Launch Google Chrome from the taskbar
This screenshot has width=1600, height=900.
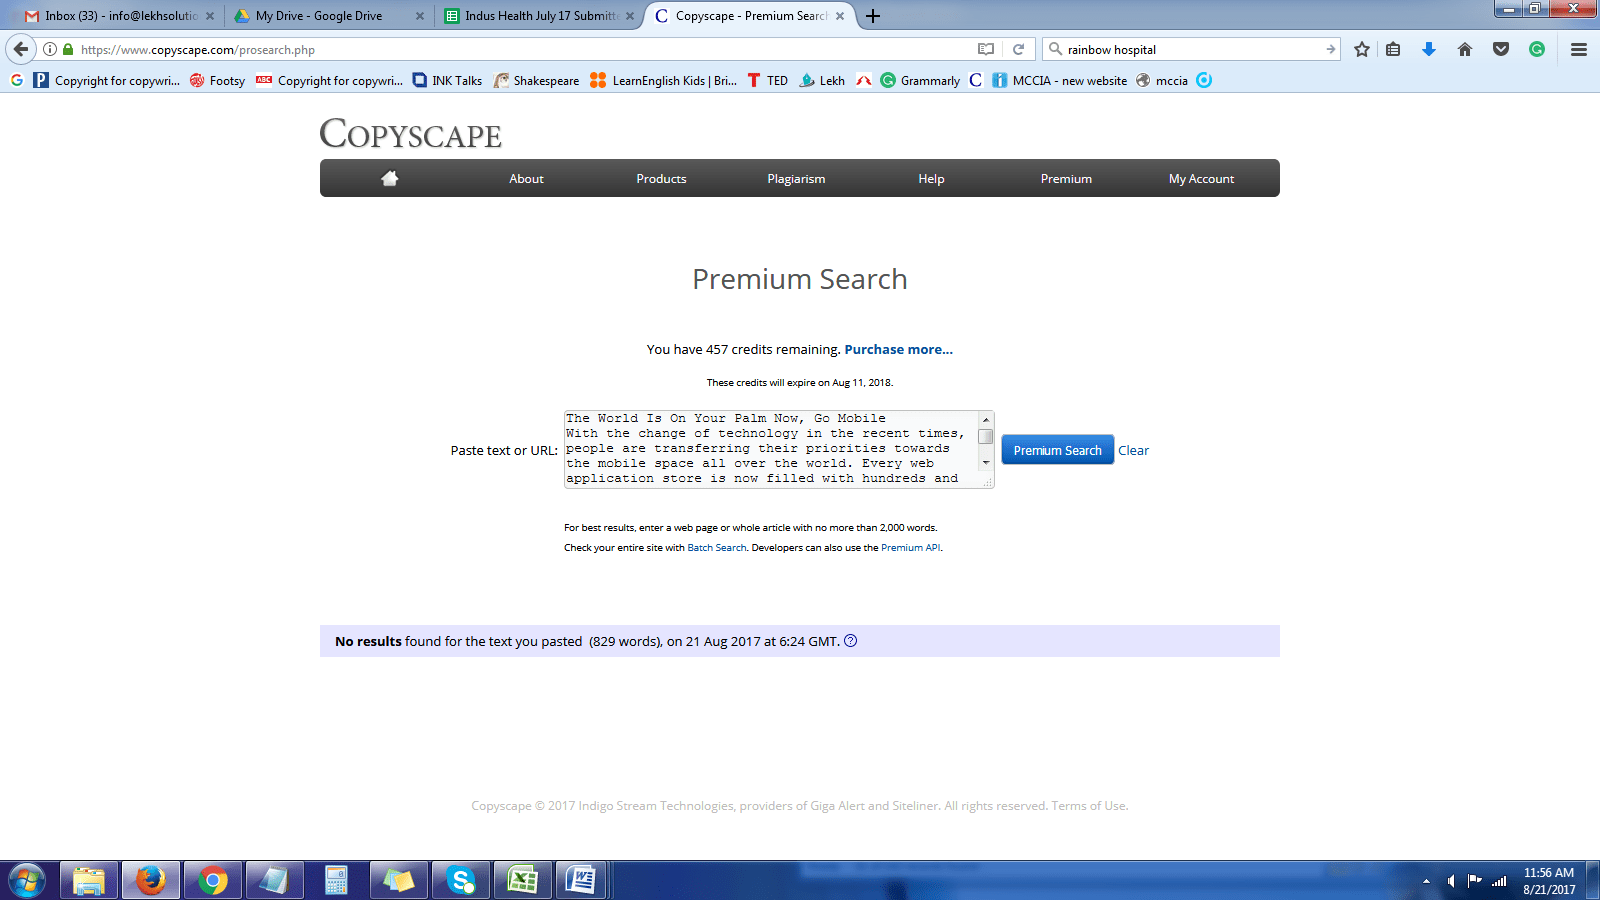[212, 880]
